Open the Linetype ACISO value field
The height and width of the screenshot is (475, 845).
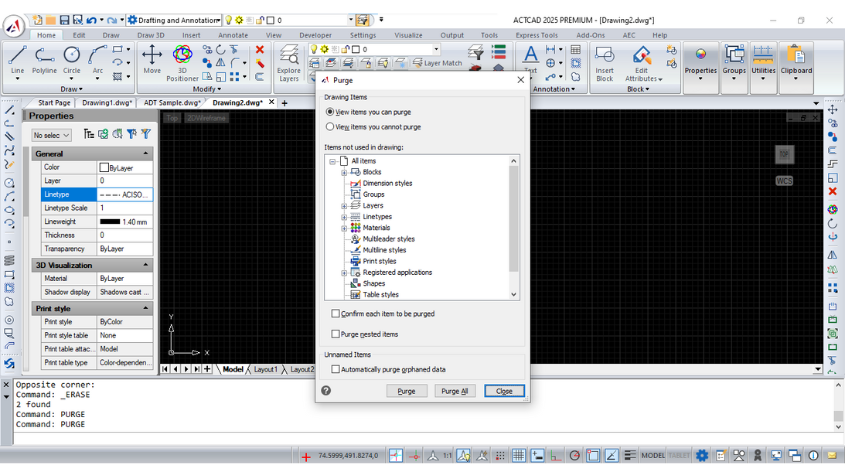pyautogui.click(x=124, y=195)
